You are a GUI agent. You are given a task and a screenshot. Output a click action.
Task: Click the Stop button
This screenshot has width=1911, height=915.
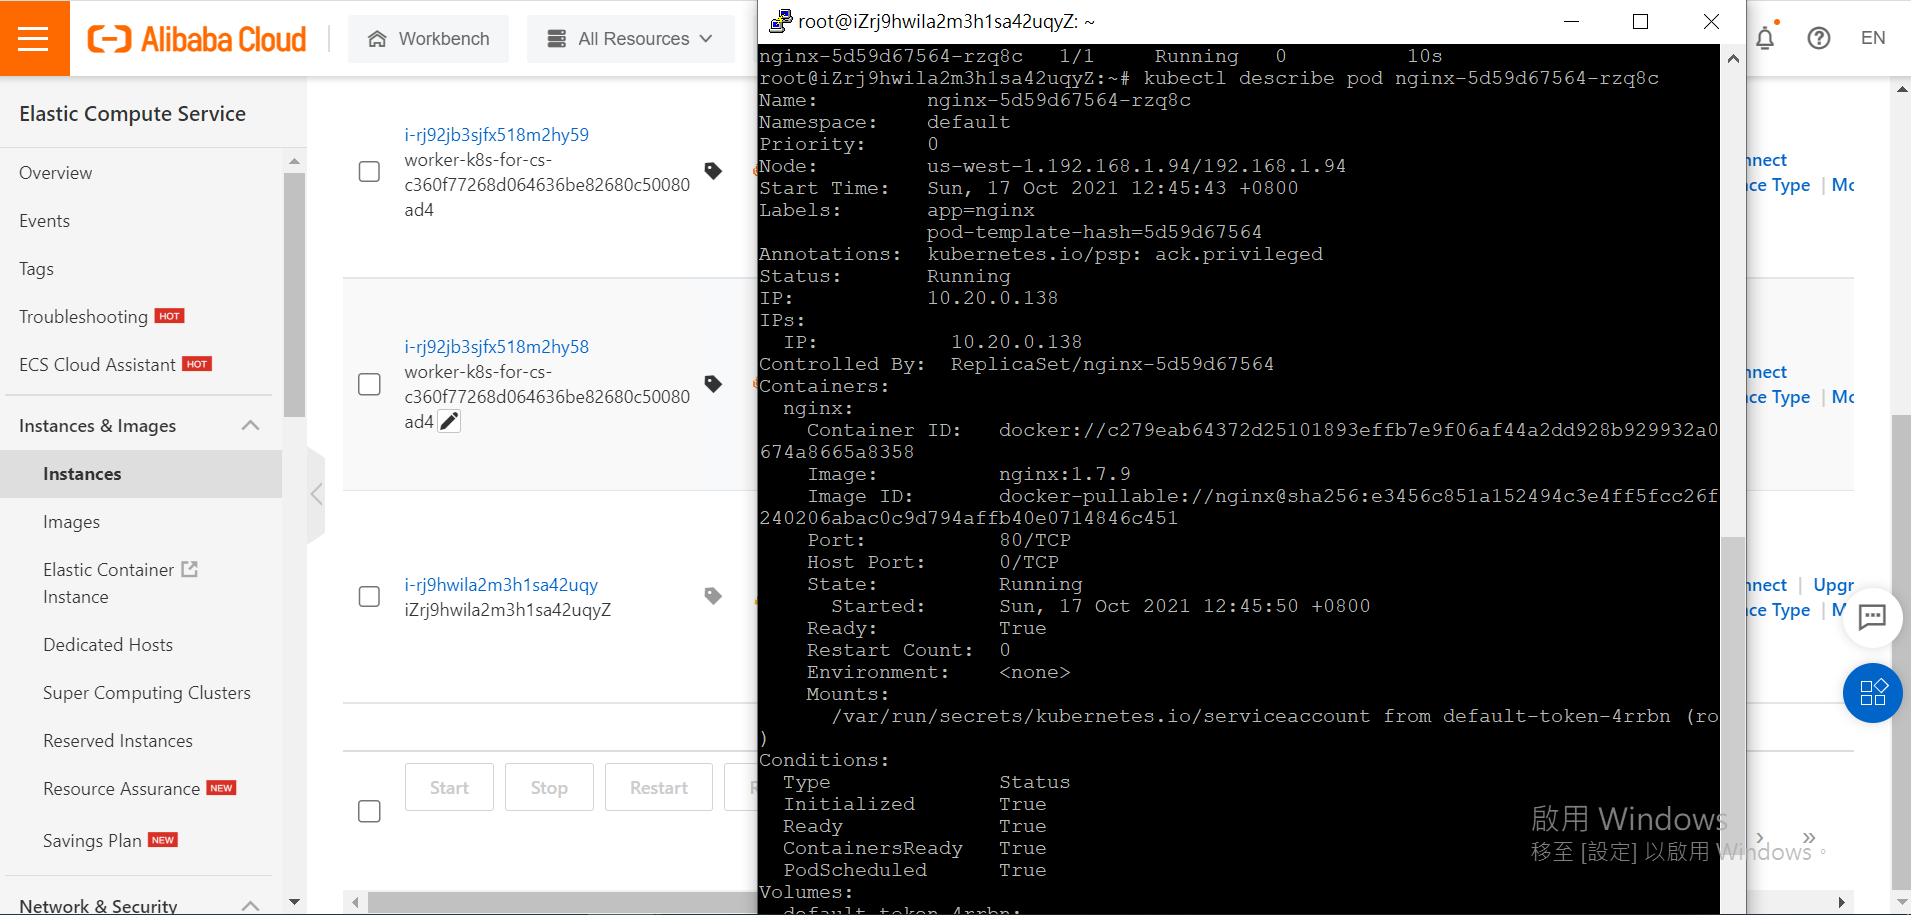(x=548, y=787)
